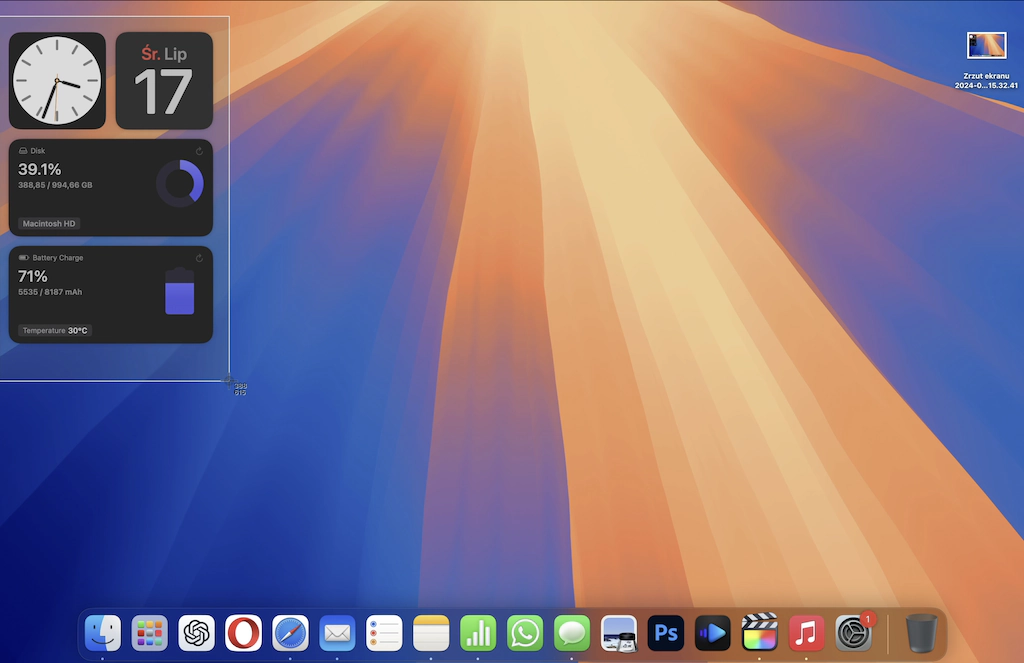Open the Opera browser
The image size is (1024, 663).
[x=244, y=633]
